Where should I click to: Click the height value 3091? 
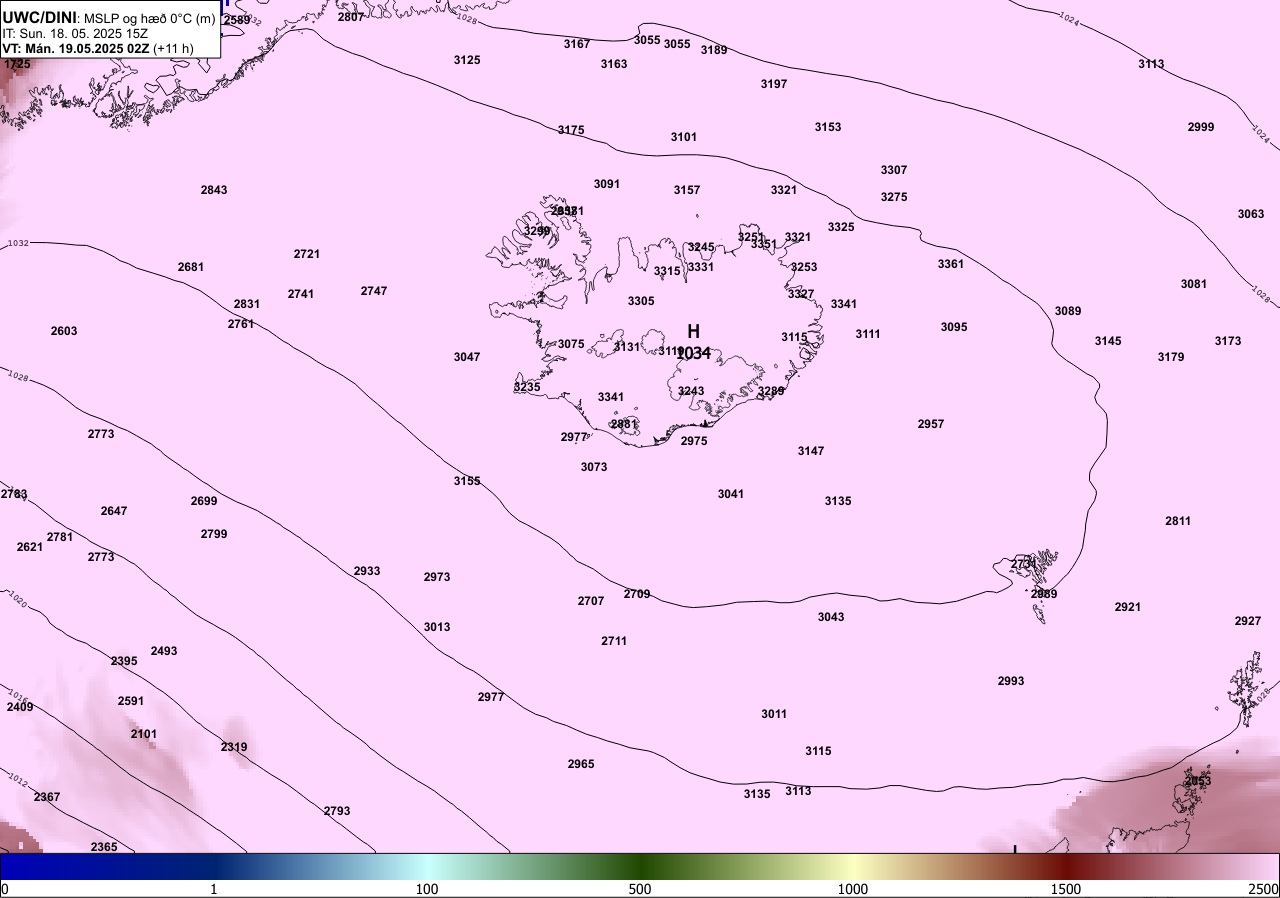(607, 184)
